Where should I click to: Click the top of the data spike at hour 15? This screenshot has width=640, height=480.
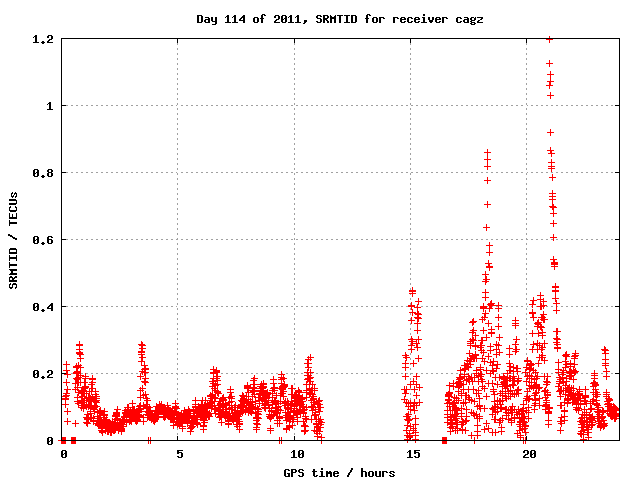click(412, 291)
